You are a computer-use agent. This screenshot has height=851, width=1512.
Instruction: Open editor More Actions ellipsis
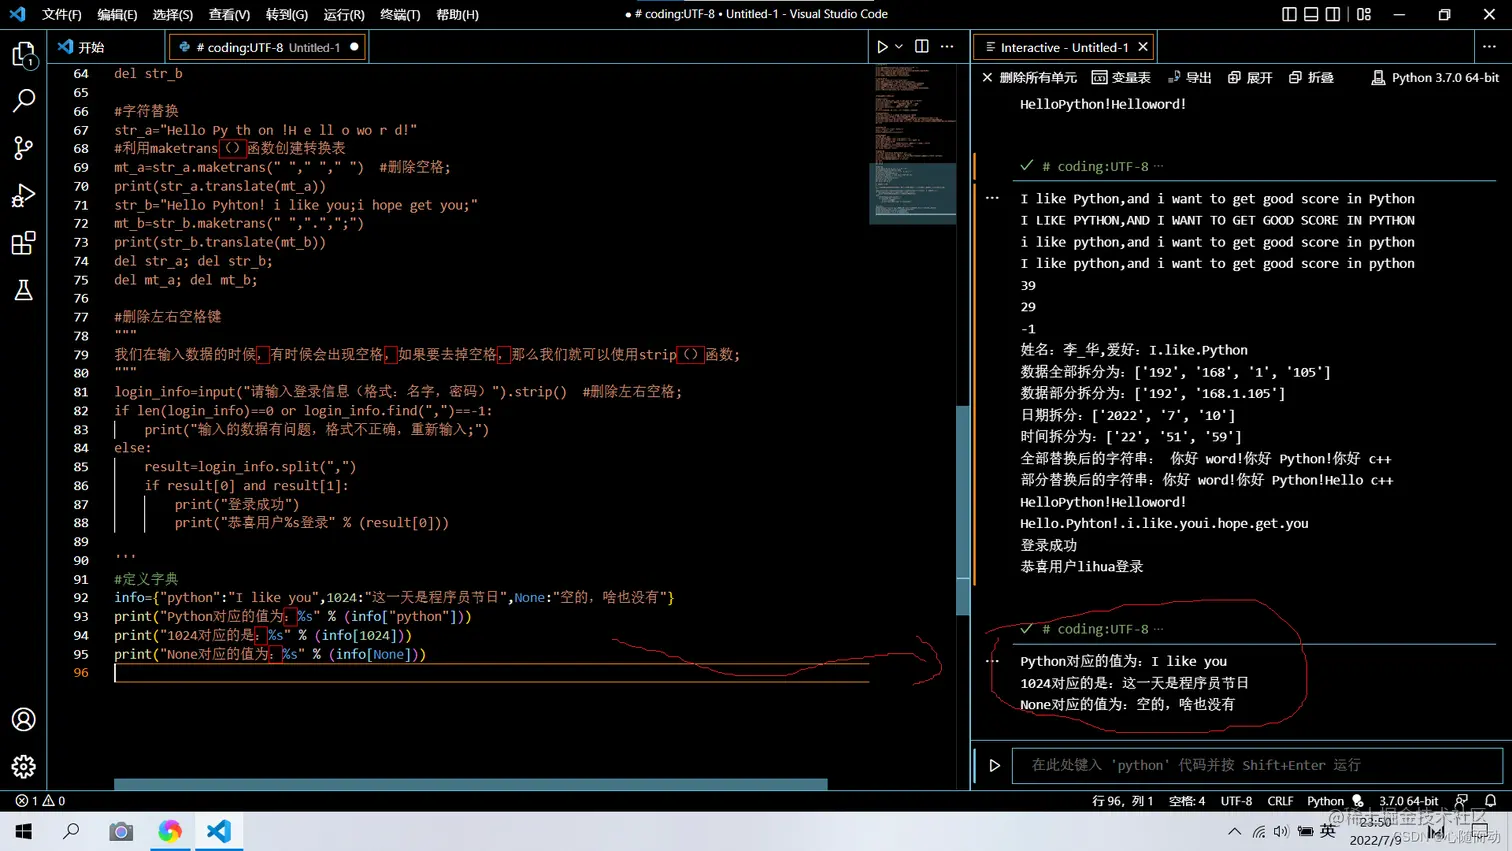(947, 47)
